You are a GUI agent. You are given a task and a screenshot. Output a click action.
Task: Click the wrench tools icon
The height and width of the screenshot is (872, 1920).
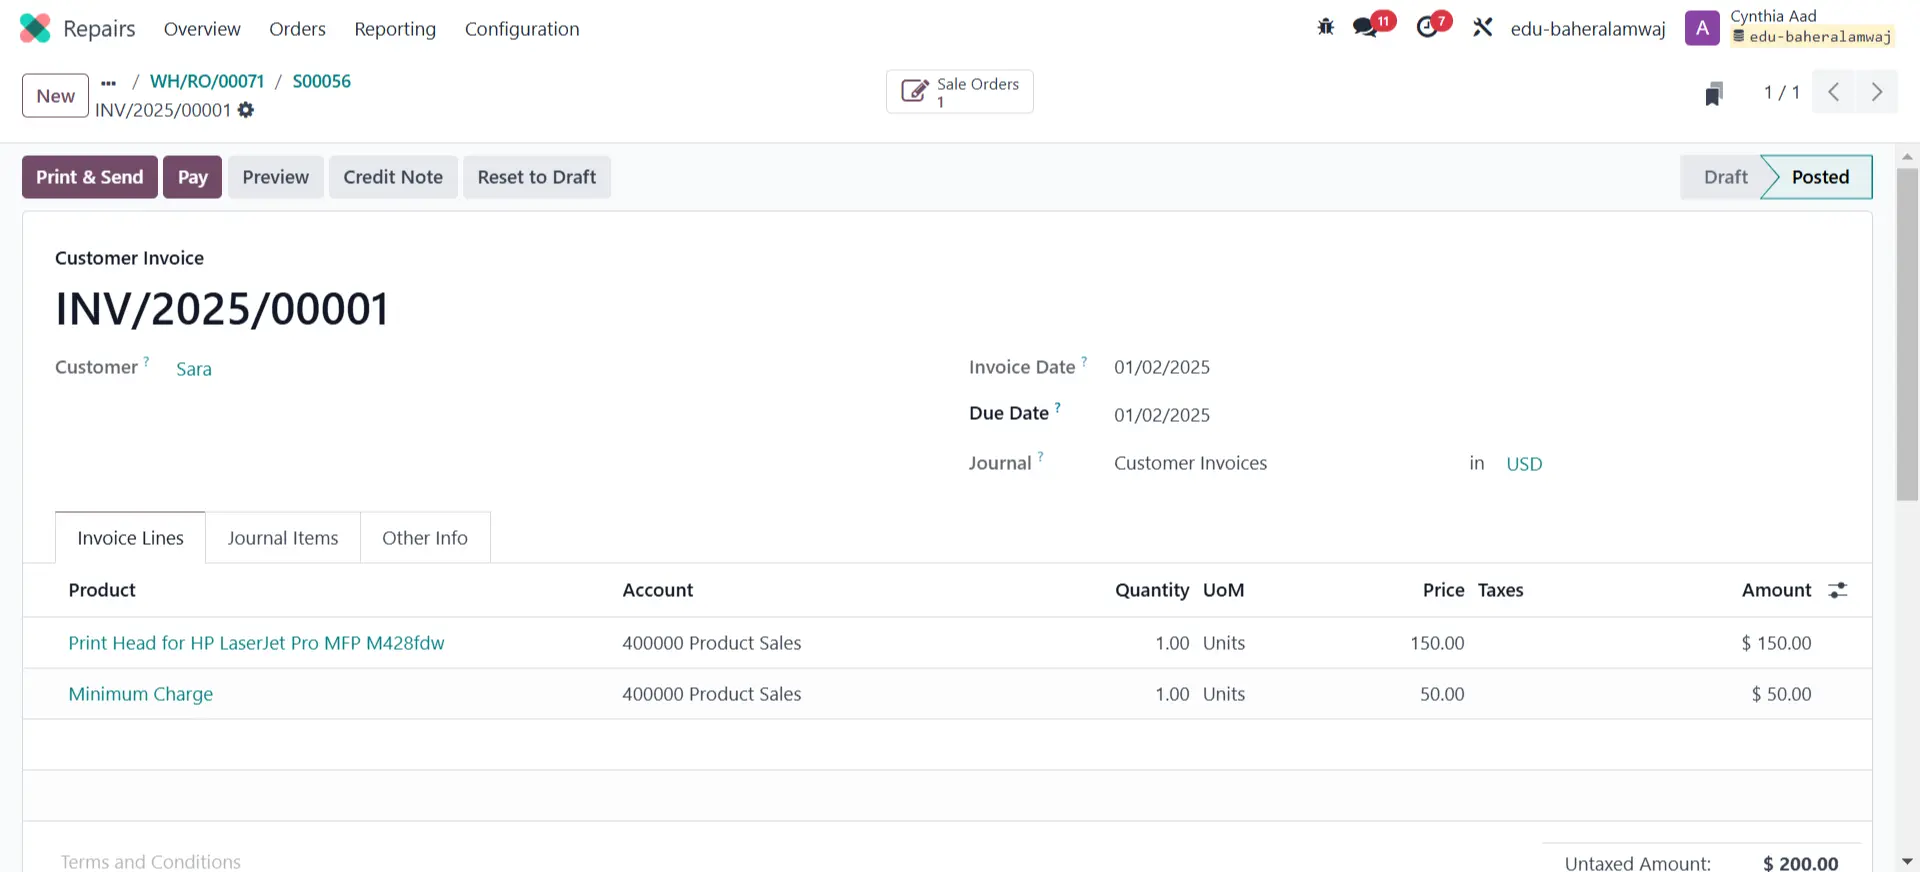[x=1482, y=27]
